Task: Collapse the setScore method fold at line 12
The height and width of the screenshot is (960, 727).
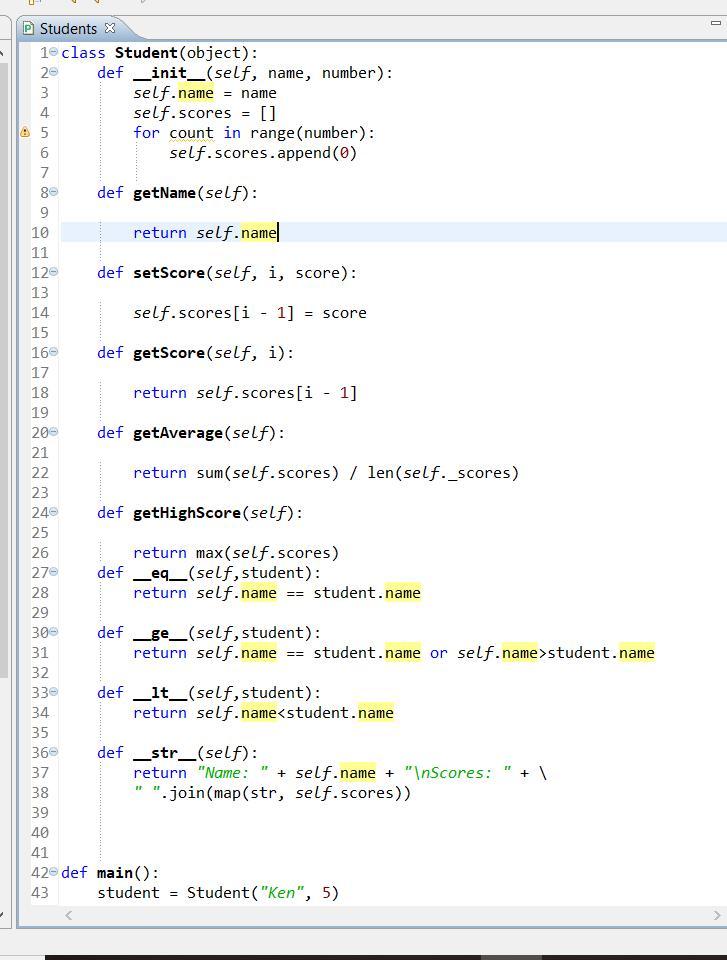Action: tap(54, 272)
